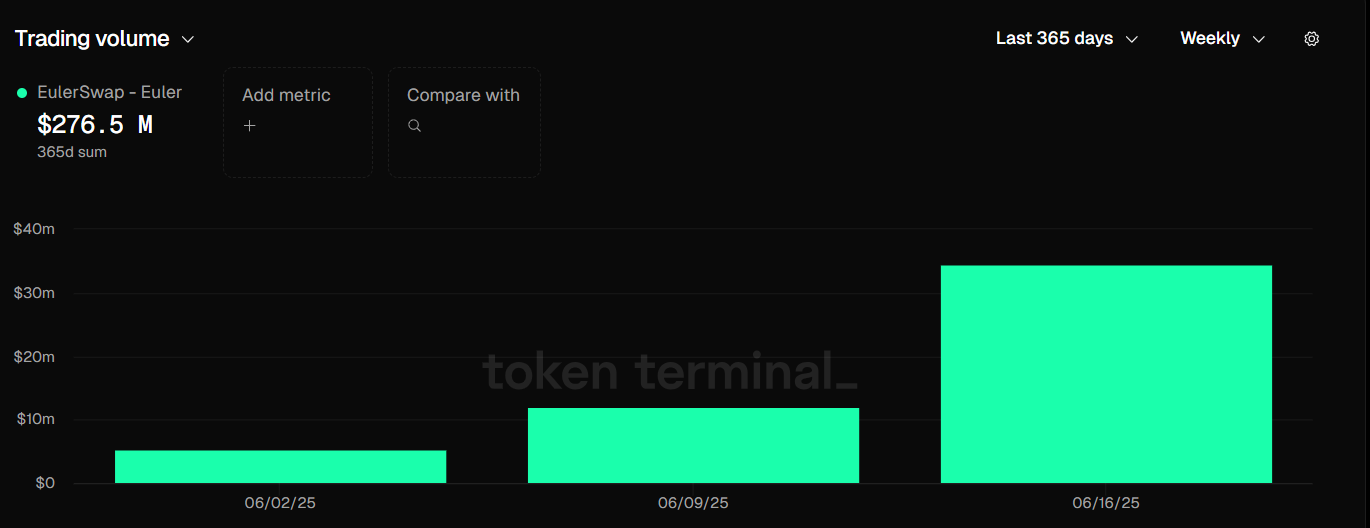Open the chart settings gear icon
The width and height of the screenshot is (1370, 528).
[x=1312, y=39]
